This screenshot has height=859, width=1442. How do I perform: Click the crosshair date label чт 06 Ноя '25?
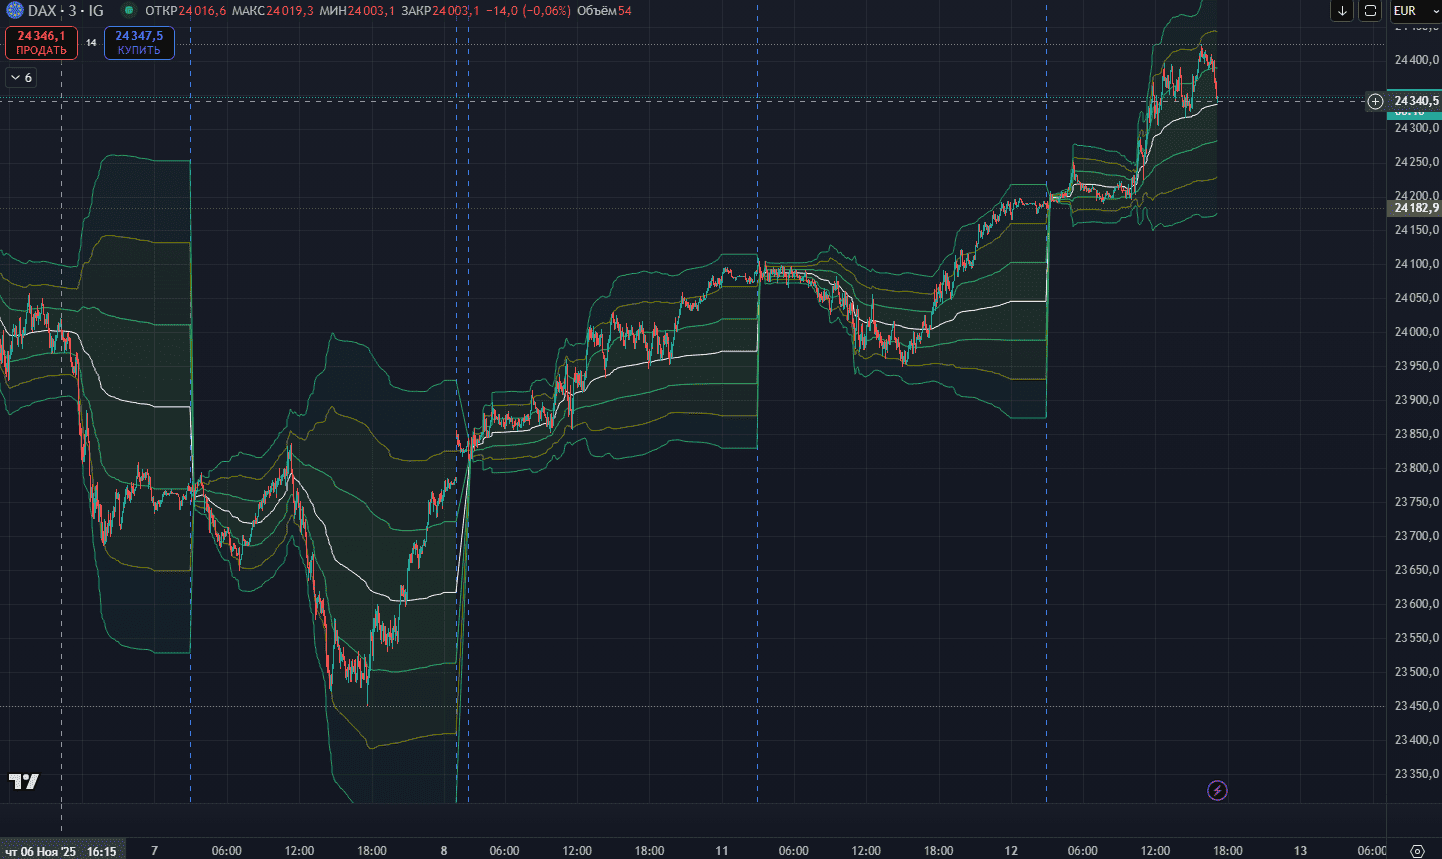point(40,852)
